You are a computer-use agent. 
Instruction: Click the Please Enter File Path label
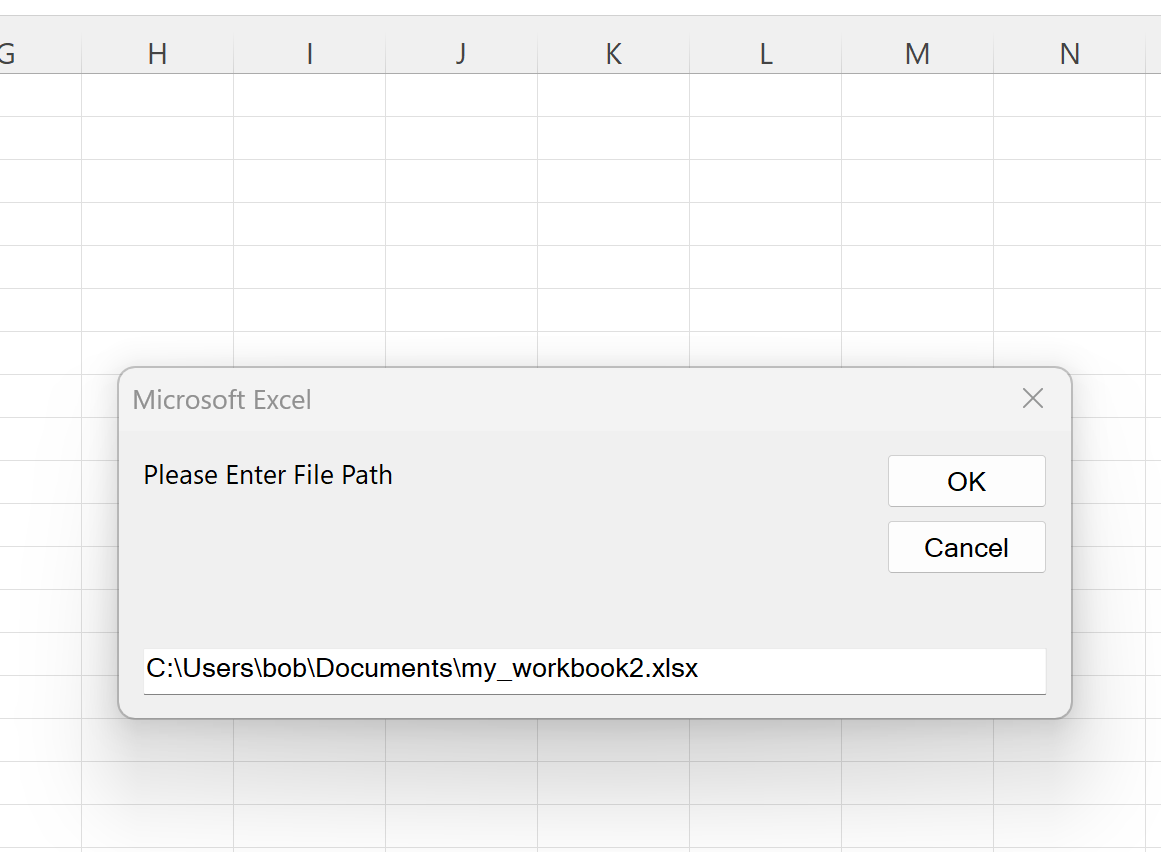(x=267, y=475)
